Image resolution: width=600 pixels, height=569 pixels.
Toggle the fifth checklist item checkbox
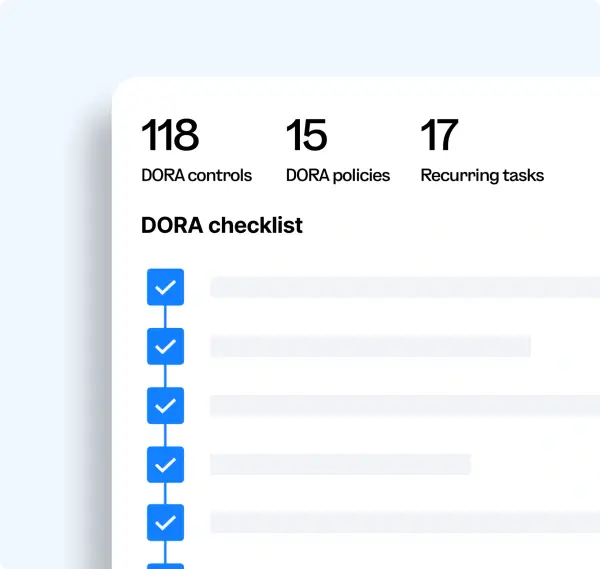(x=166, y=522)
